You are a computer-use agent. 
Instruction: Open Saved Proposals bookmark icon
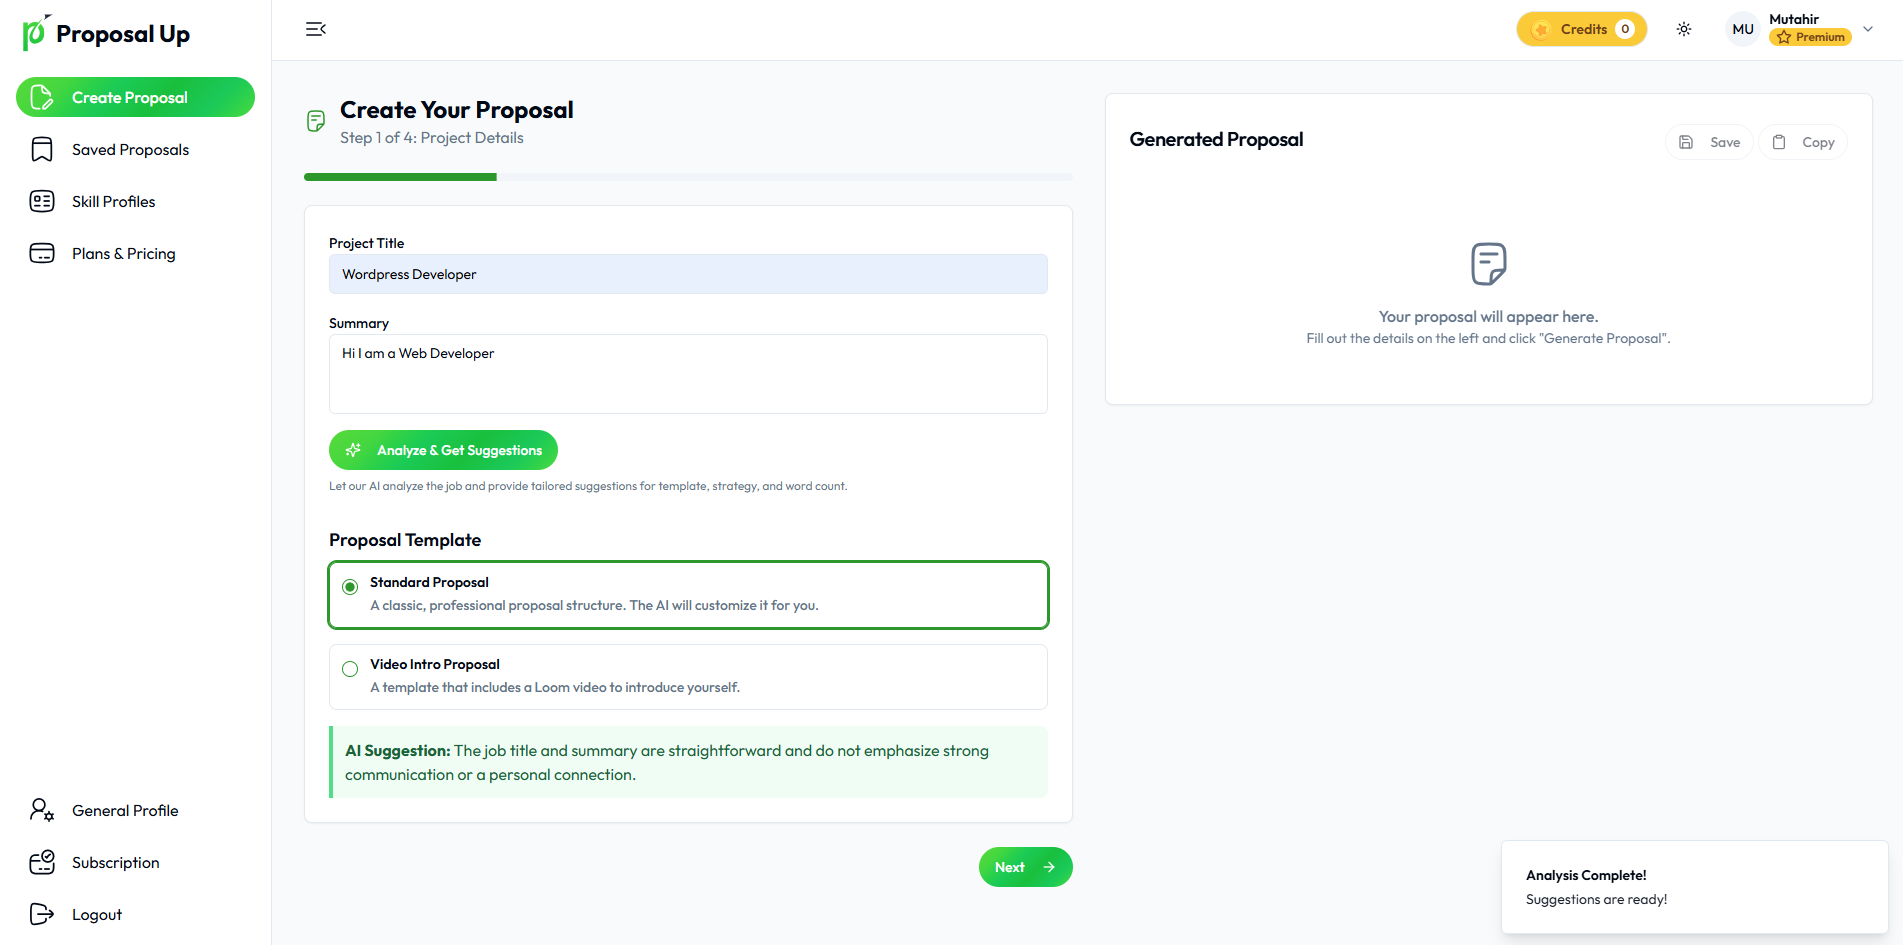(42, 150)
